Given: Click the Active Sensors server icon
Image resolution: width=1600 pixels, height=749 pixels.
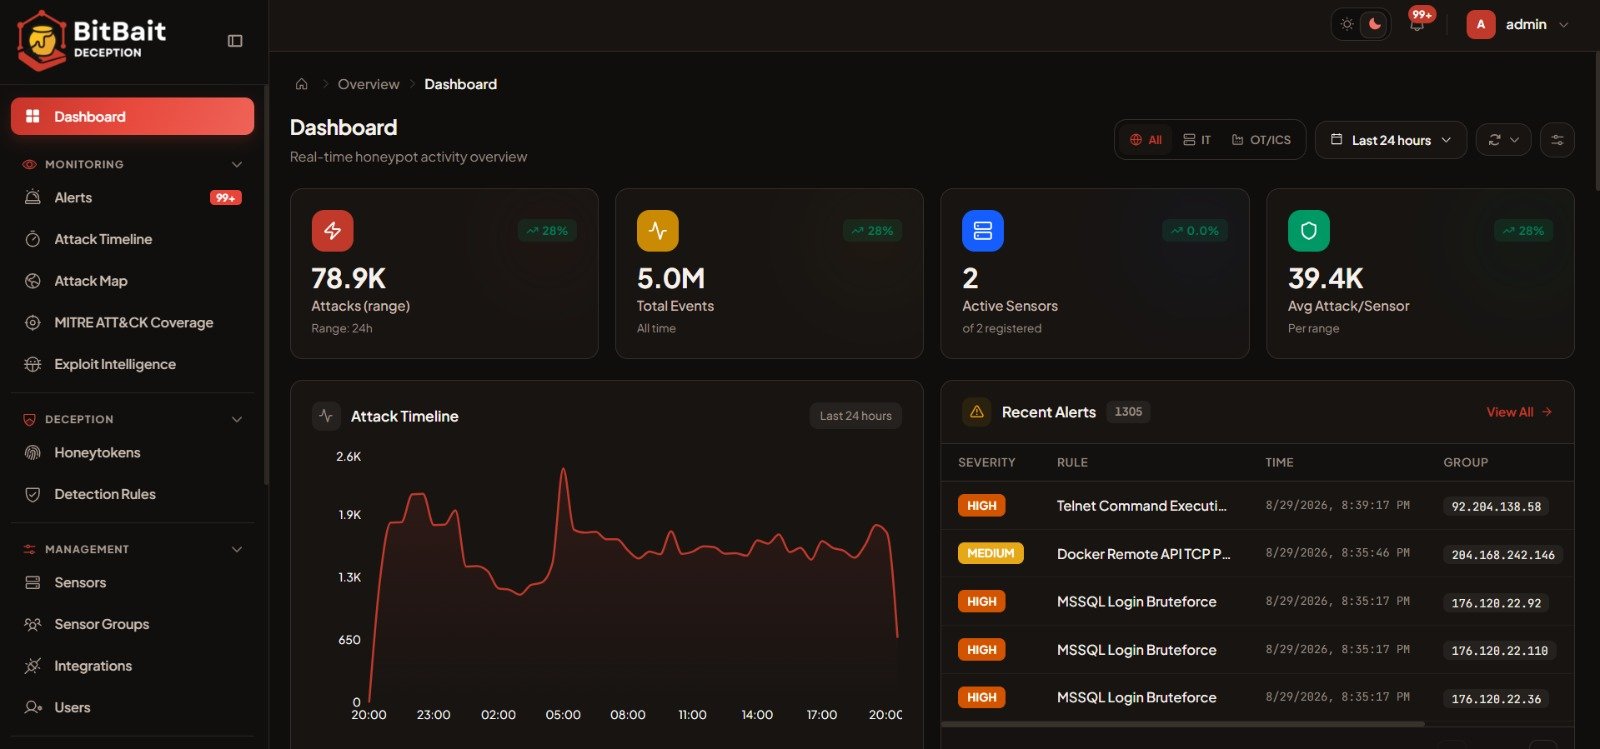Looking at the screenshot, I should pyautogui.click(x=983, y=231).
